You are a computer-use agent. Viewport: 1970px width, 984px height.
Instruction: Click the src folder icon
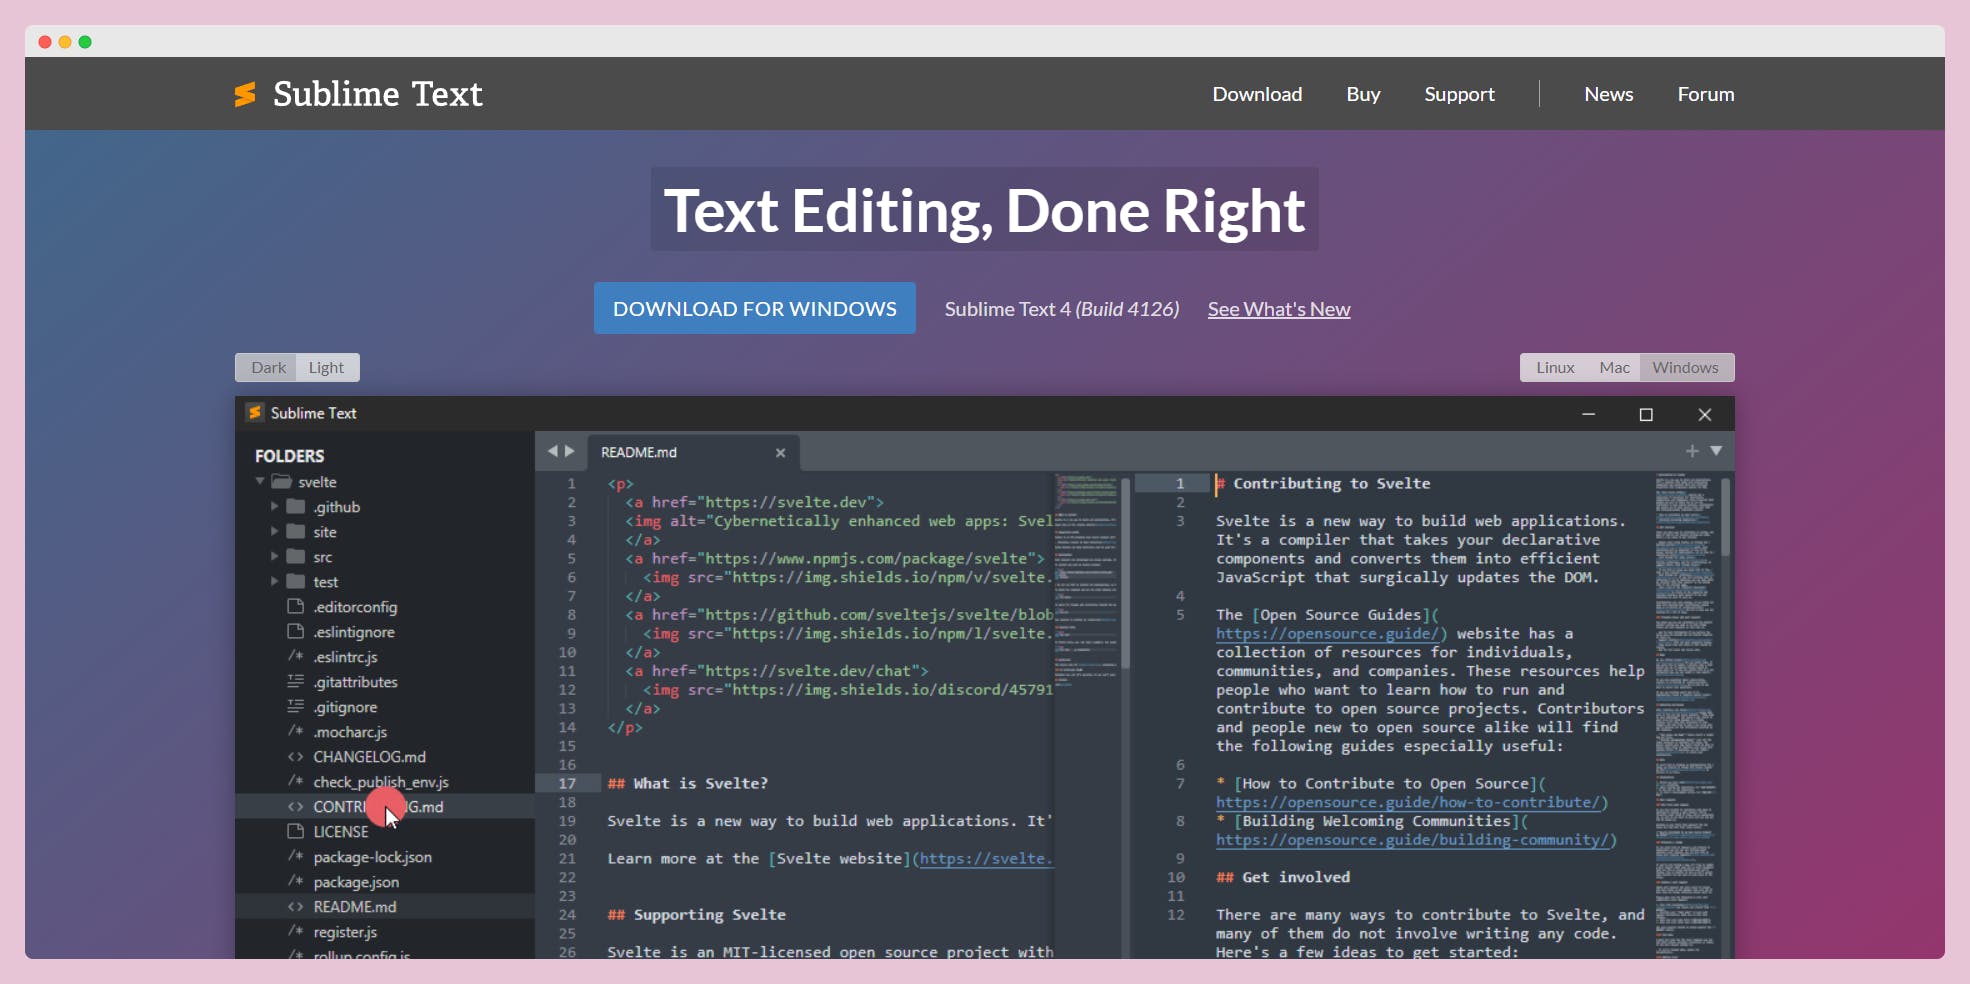[x=296, y=556]
